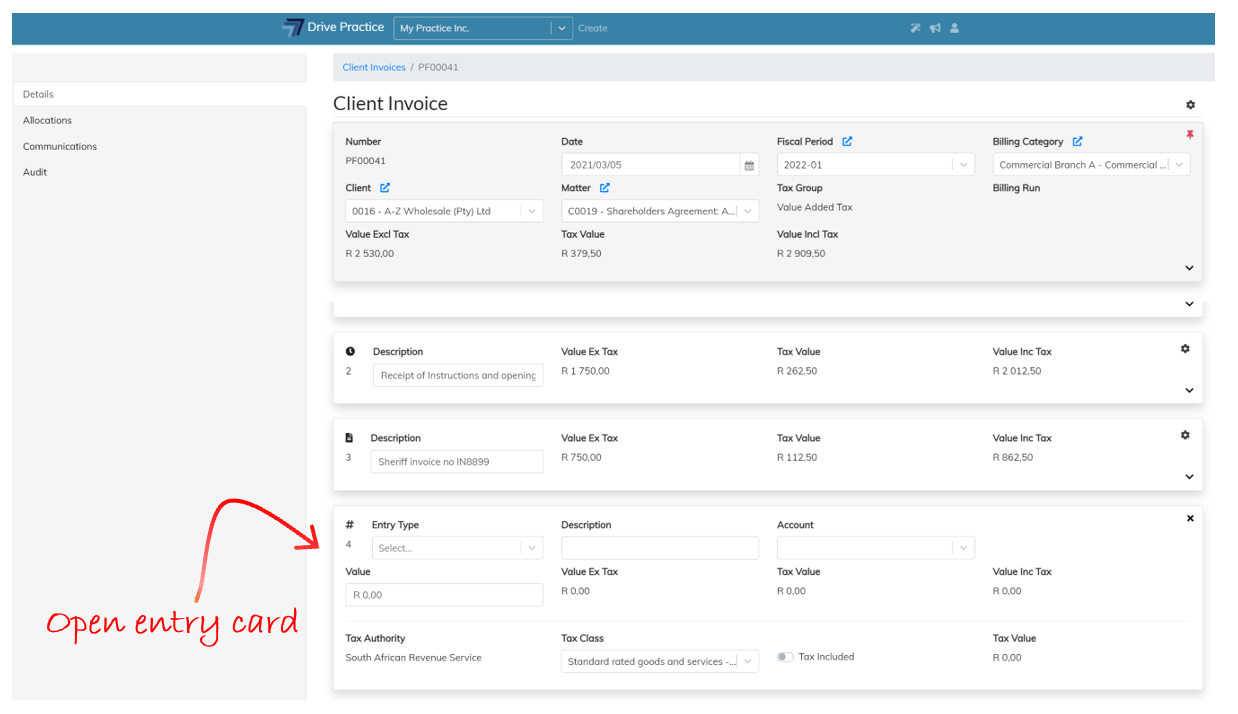Image resolution: width=1238 pixels, height=714 pixels.
Task: Open the magic wand tool in header
Action: pos(915,28)
